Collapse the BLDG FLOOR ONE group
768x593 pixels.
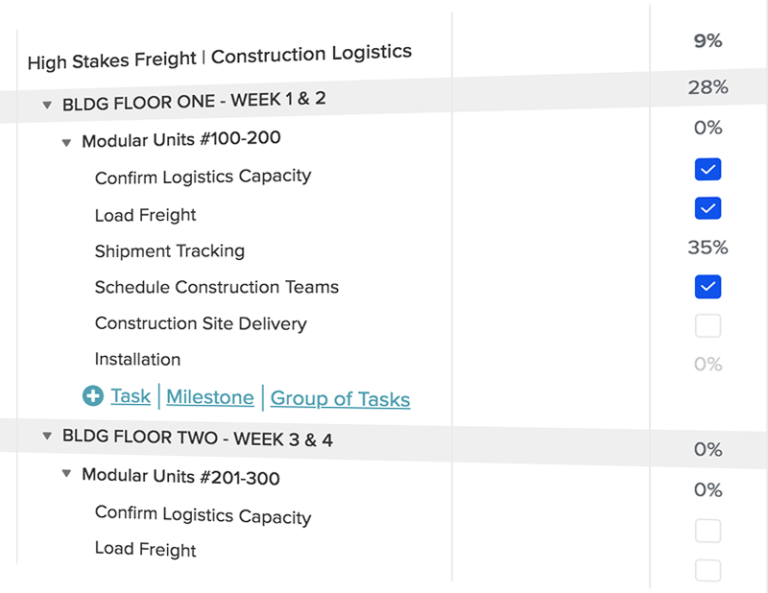(x=47, y=105)
